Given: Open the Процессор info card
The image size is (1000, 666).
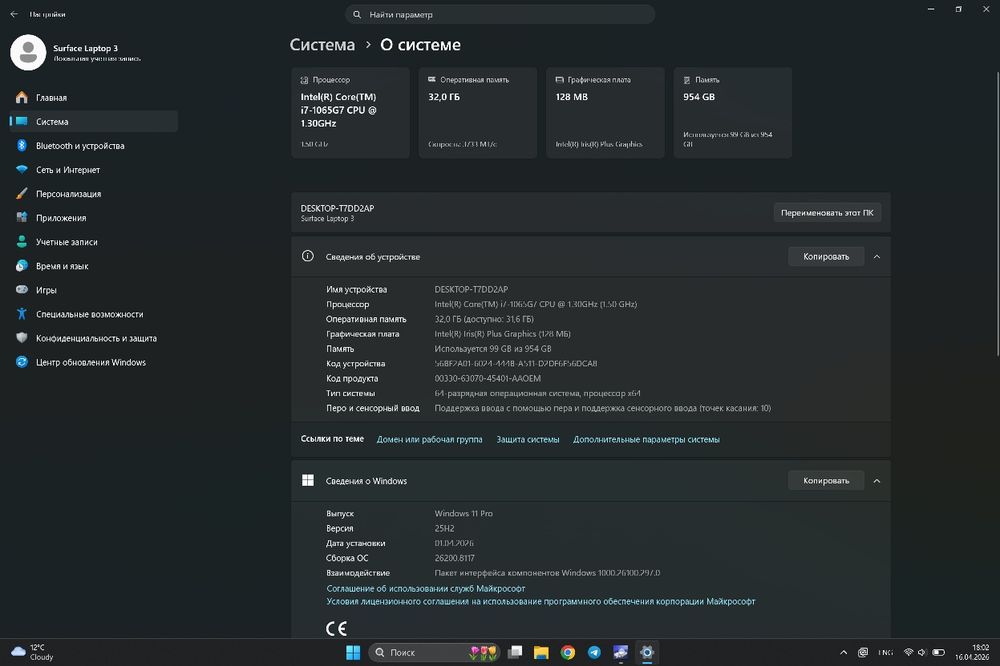Looking at the screenshot, I should [350, 112].
